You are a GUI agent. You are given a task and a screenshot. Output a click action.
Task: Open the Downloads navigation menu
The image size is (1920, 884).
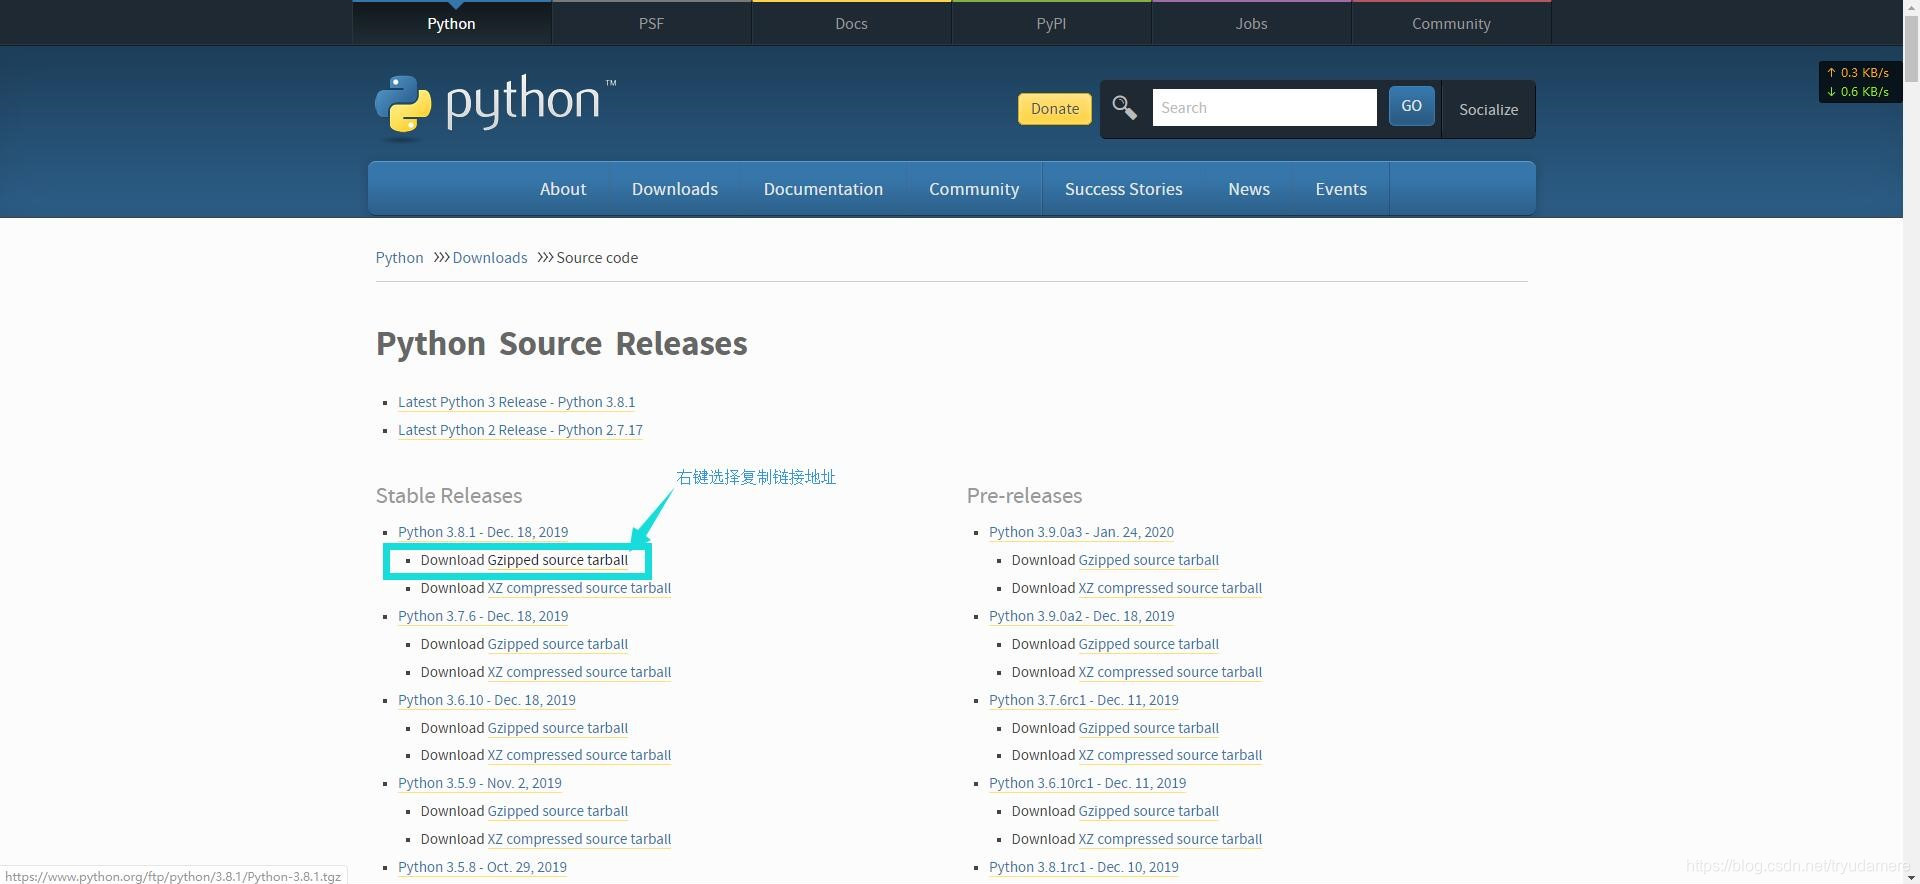[x=675, y=189]
